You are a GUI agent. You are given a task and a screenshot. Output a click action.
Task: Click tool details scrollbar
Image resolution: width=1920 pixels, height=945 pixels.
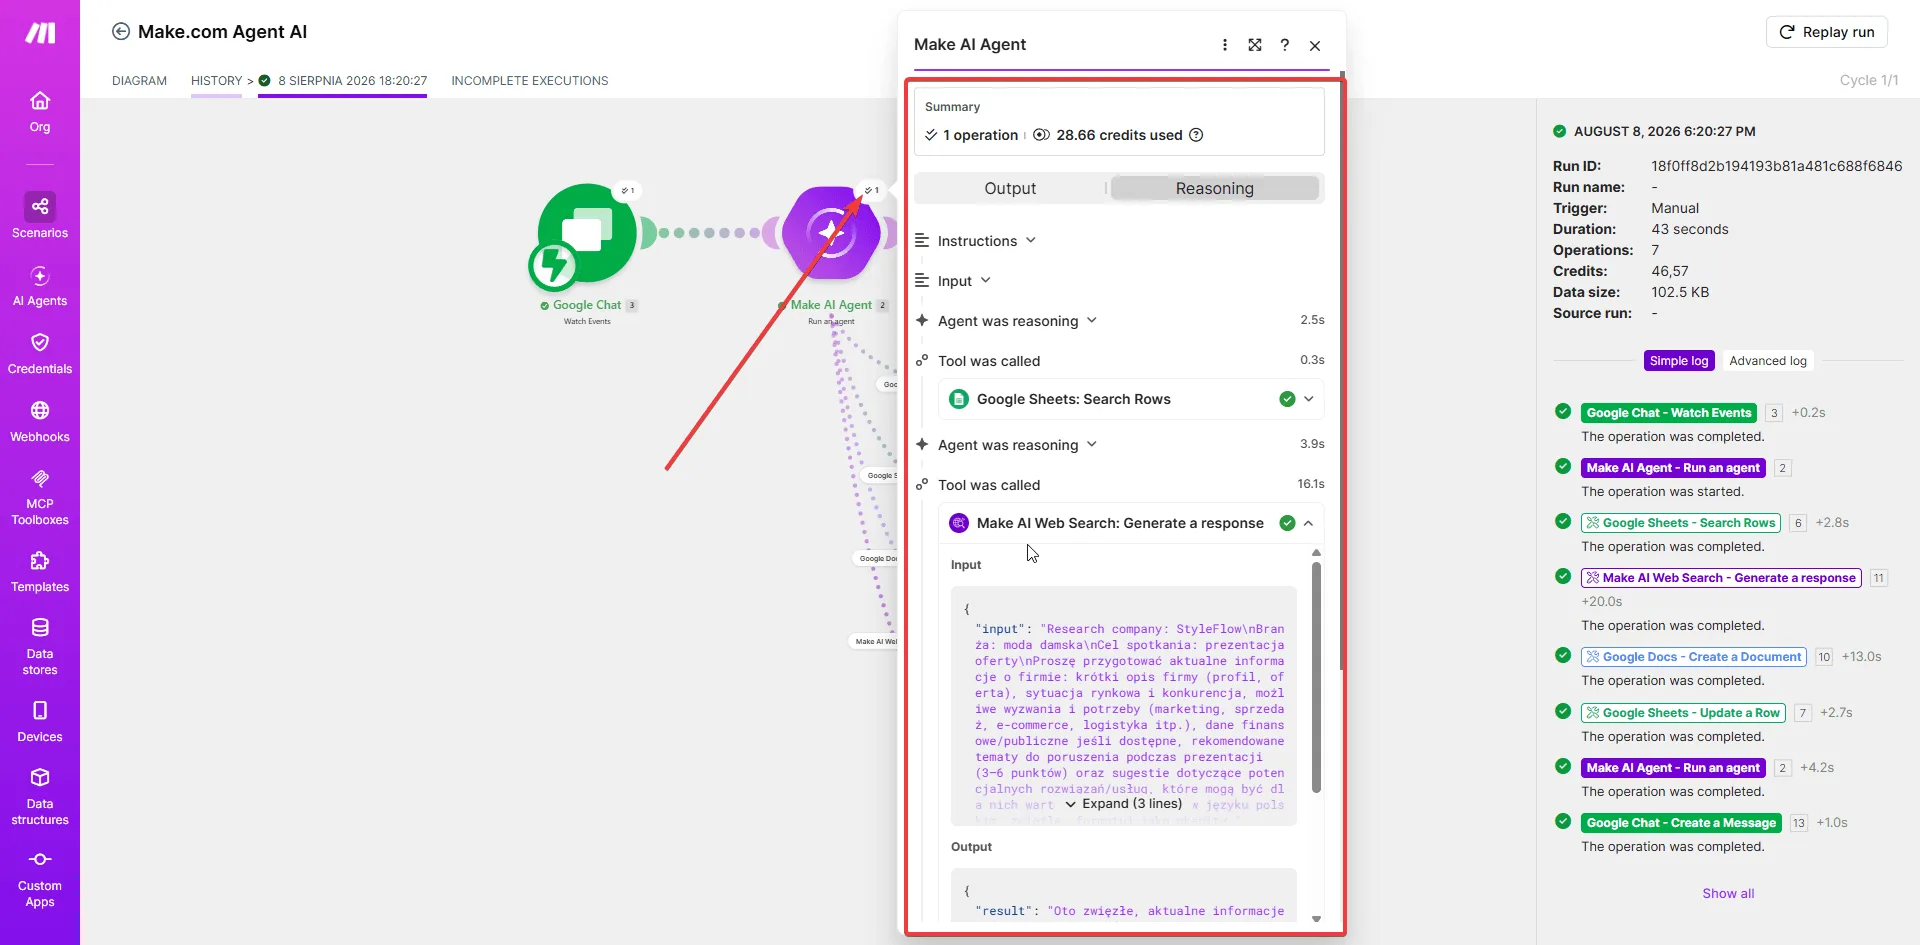coord(1316,677)
